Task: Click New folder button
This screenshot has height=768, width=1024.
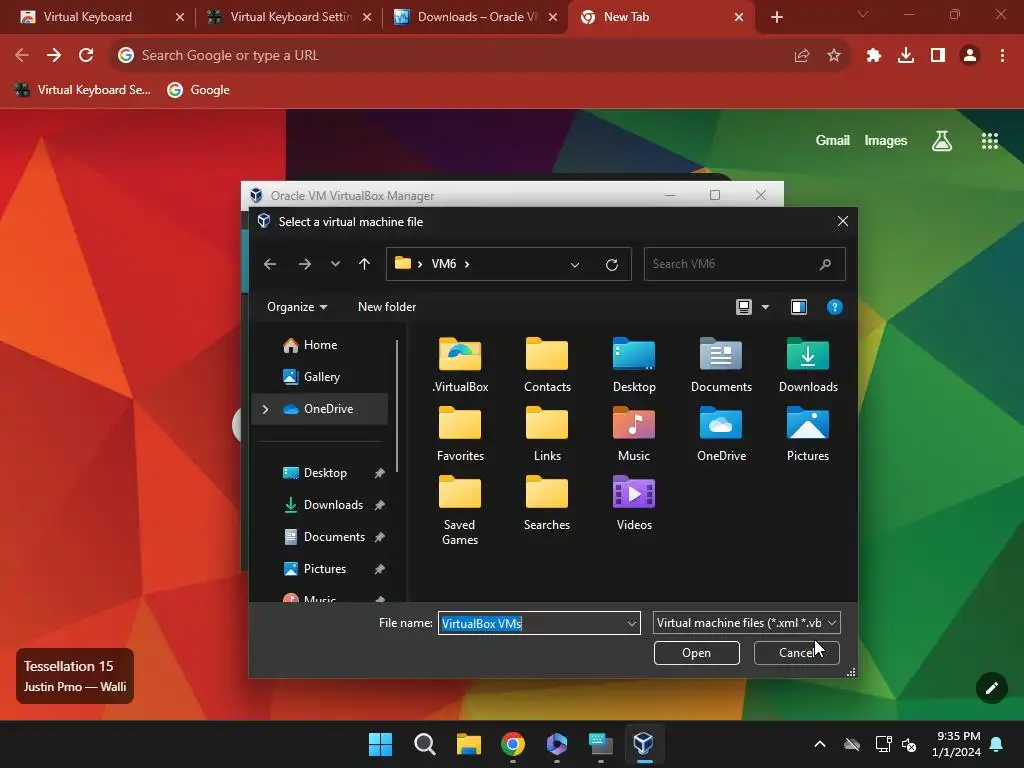Action: [387, 307]
